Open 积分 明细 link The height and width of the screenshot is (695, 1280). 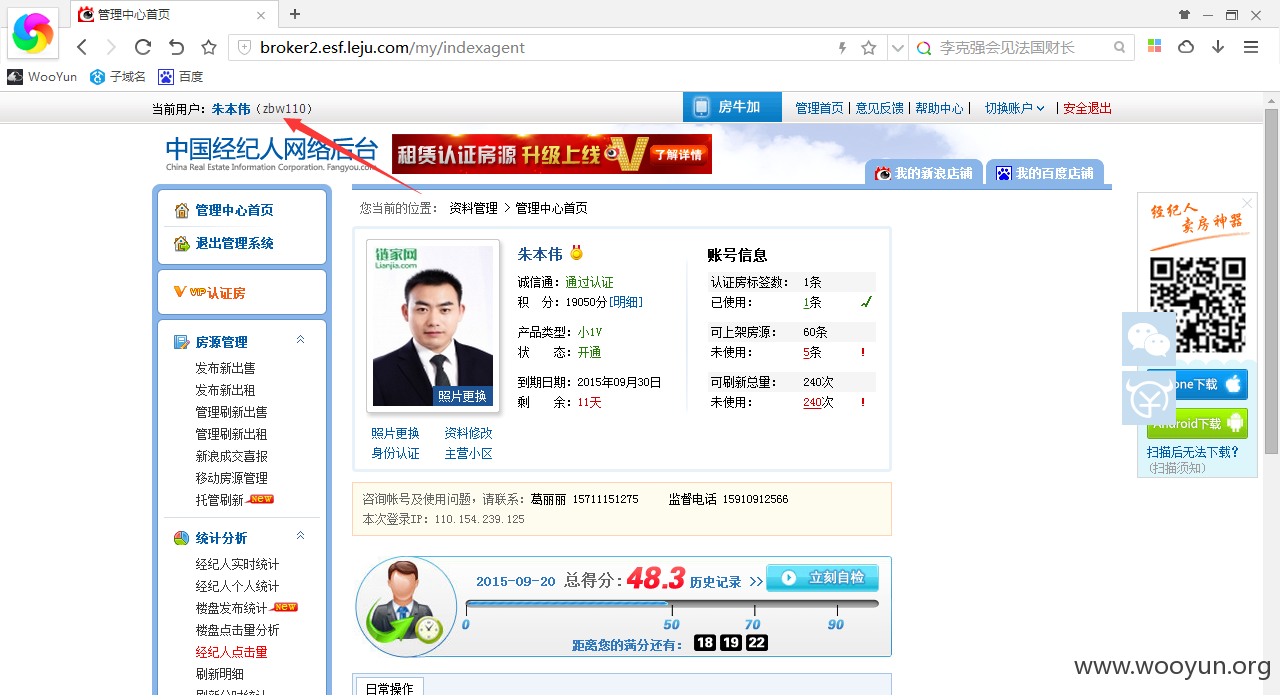pos(626,302)
